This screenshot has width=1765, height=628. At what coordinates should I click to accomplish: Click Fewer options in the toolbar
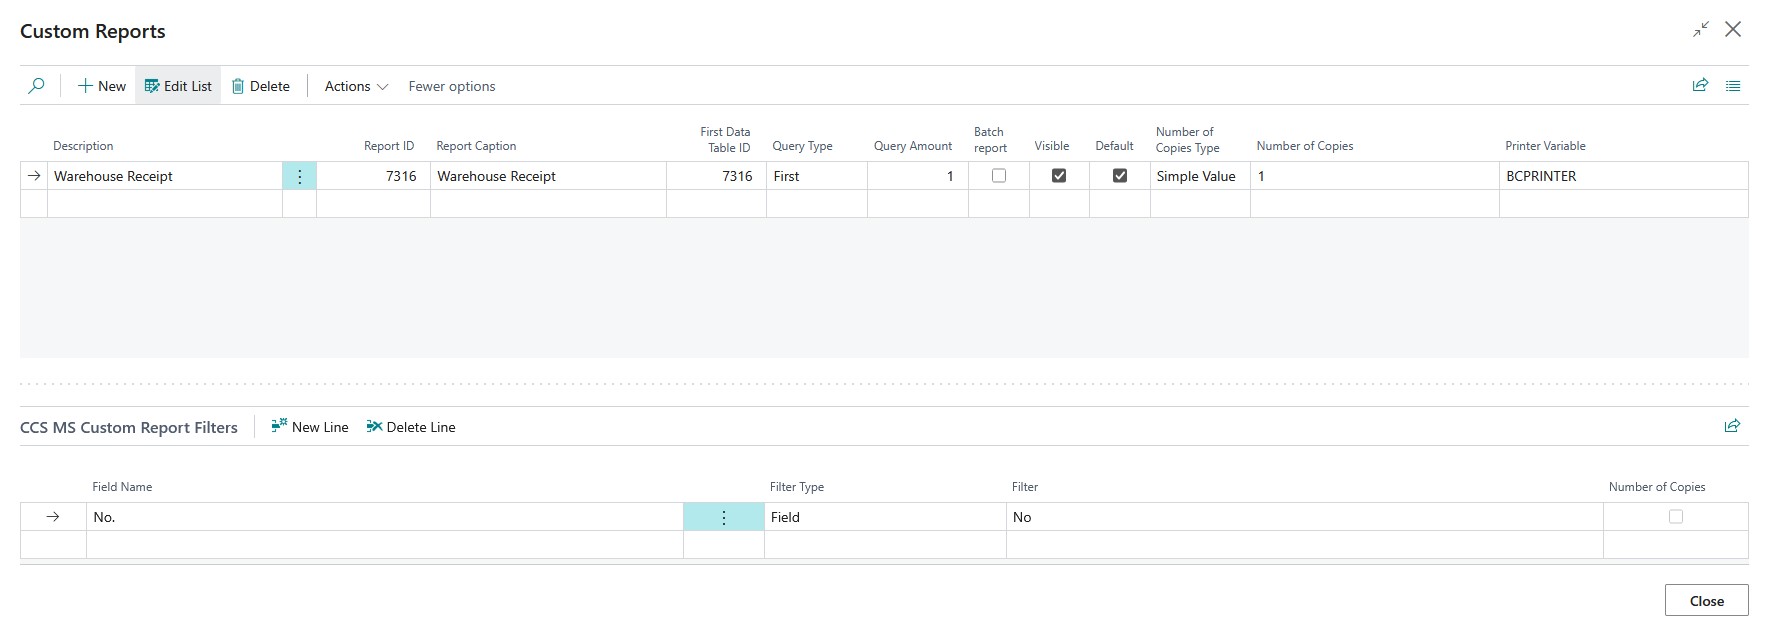pos(452,86)
